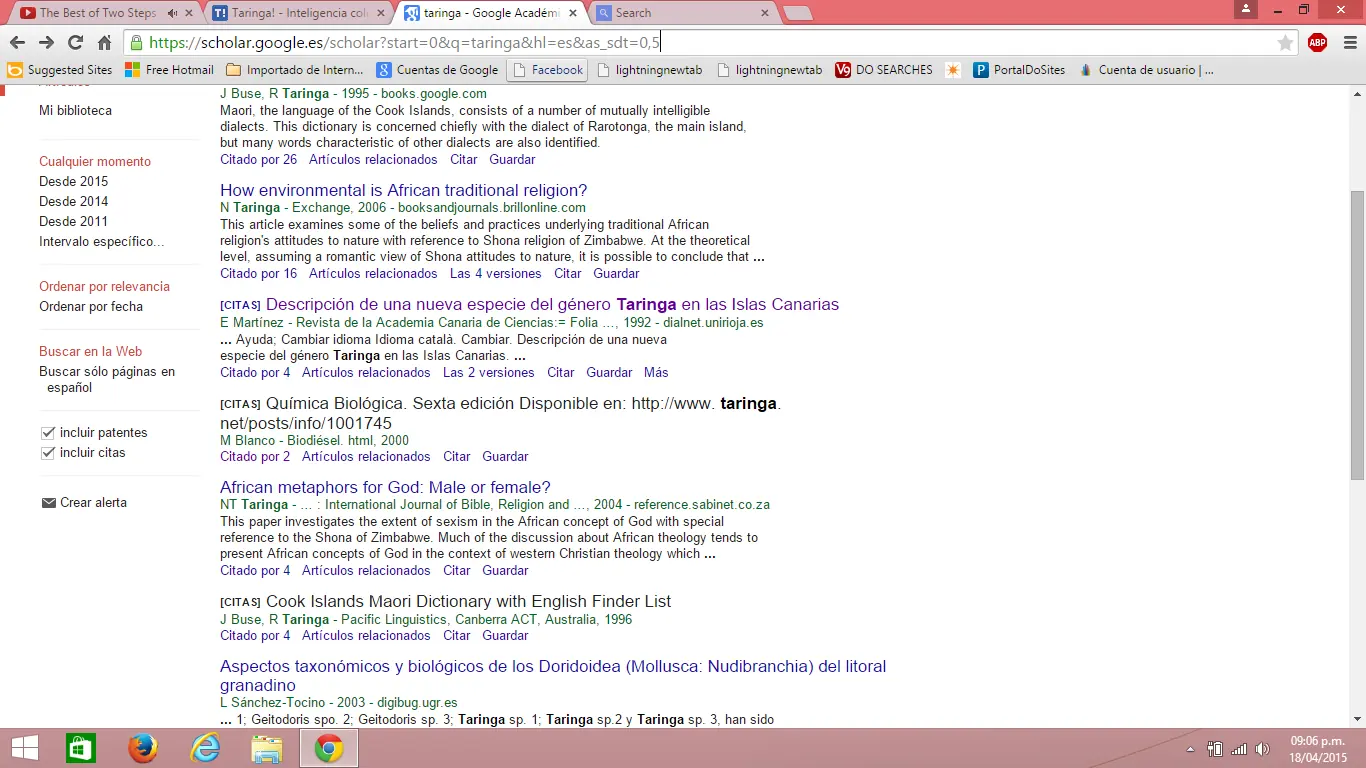Screen dimensions: 1366x768
Task: Open 'Aspectos taxonómicos y biológicos de los Doridoidea' result
Action: tap(553, 676)
